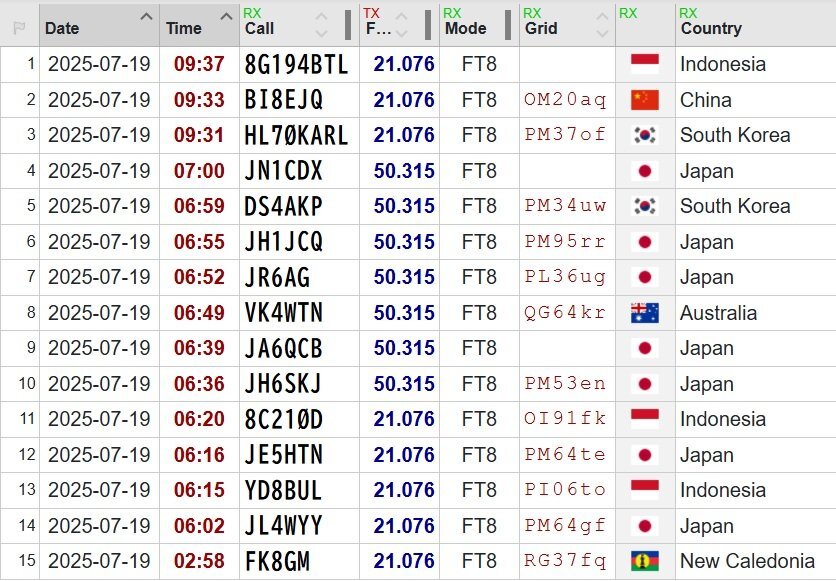This screenshot has height=581, width=836.
Task: Click Japan flag in JH1JCQ row
Action: [x=645, y=242]
